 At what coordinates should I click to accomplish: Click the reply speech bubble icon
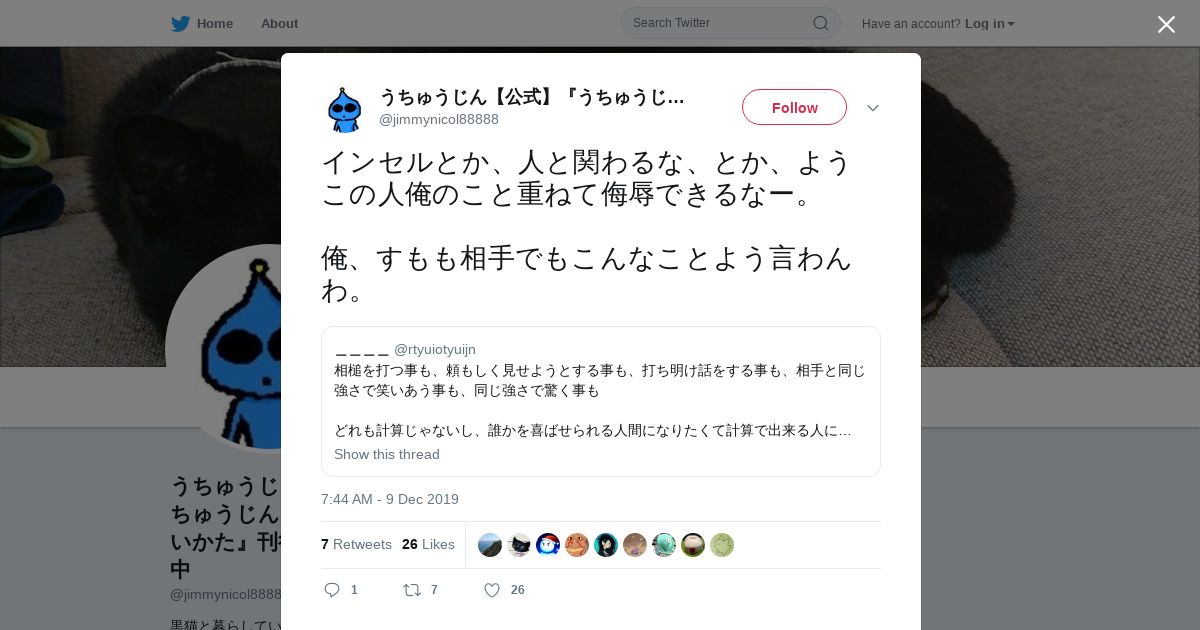[x=332, y=590]
